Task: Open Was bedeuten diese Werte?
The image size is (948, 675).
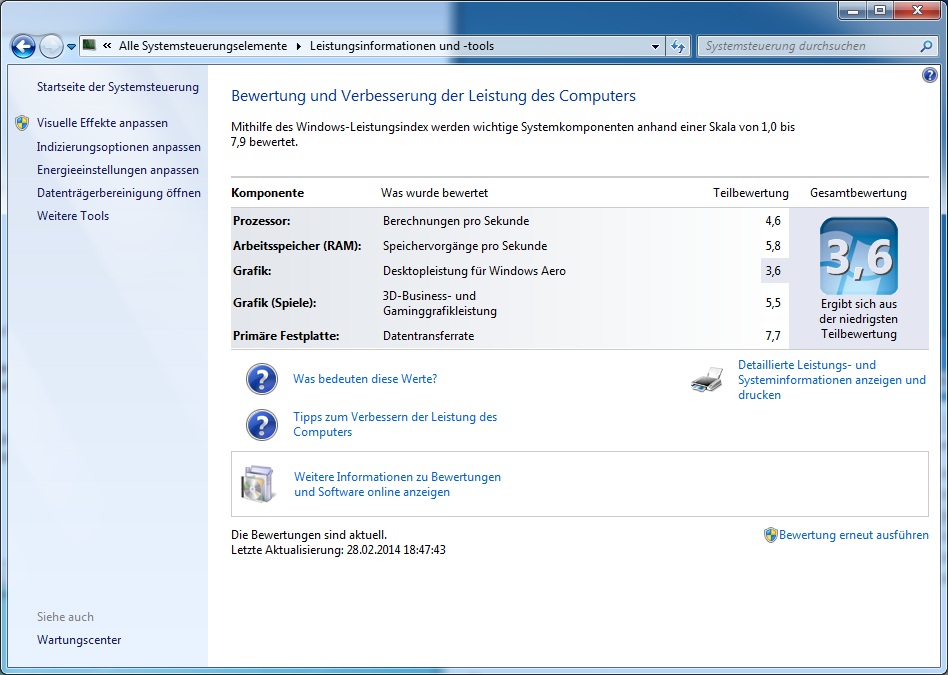Action: click(365, 379)
